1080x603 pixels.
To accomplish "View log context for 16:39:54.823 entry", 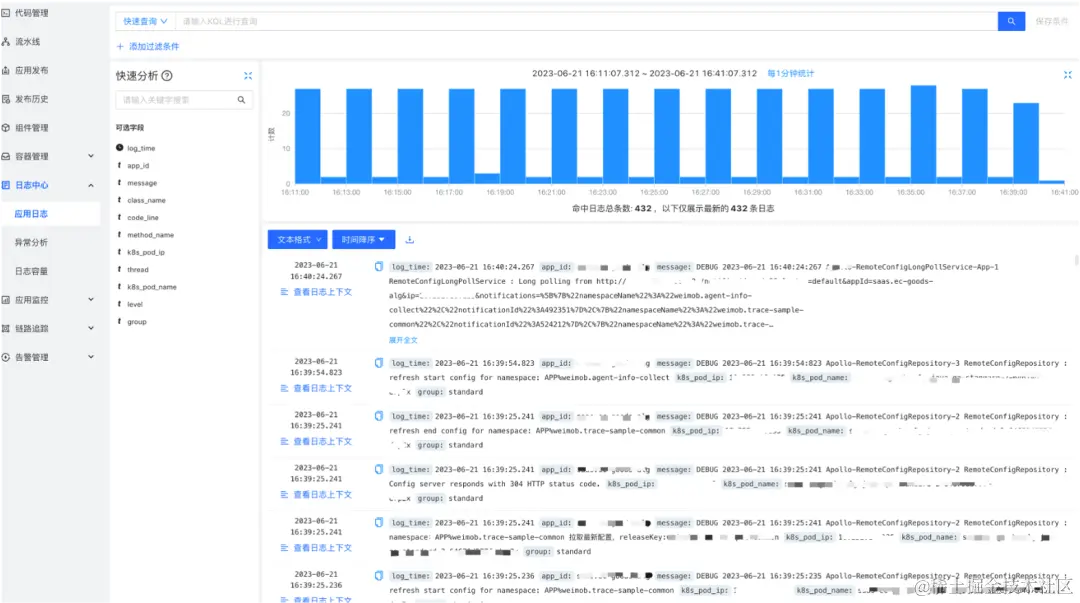I will click(x=316, y=389).
